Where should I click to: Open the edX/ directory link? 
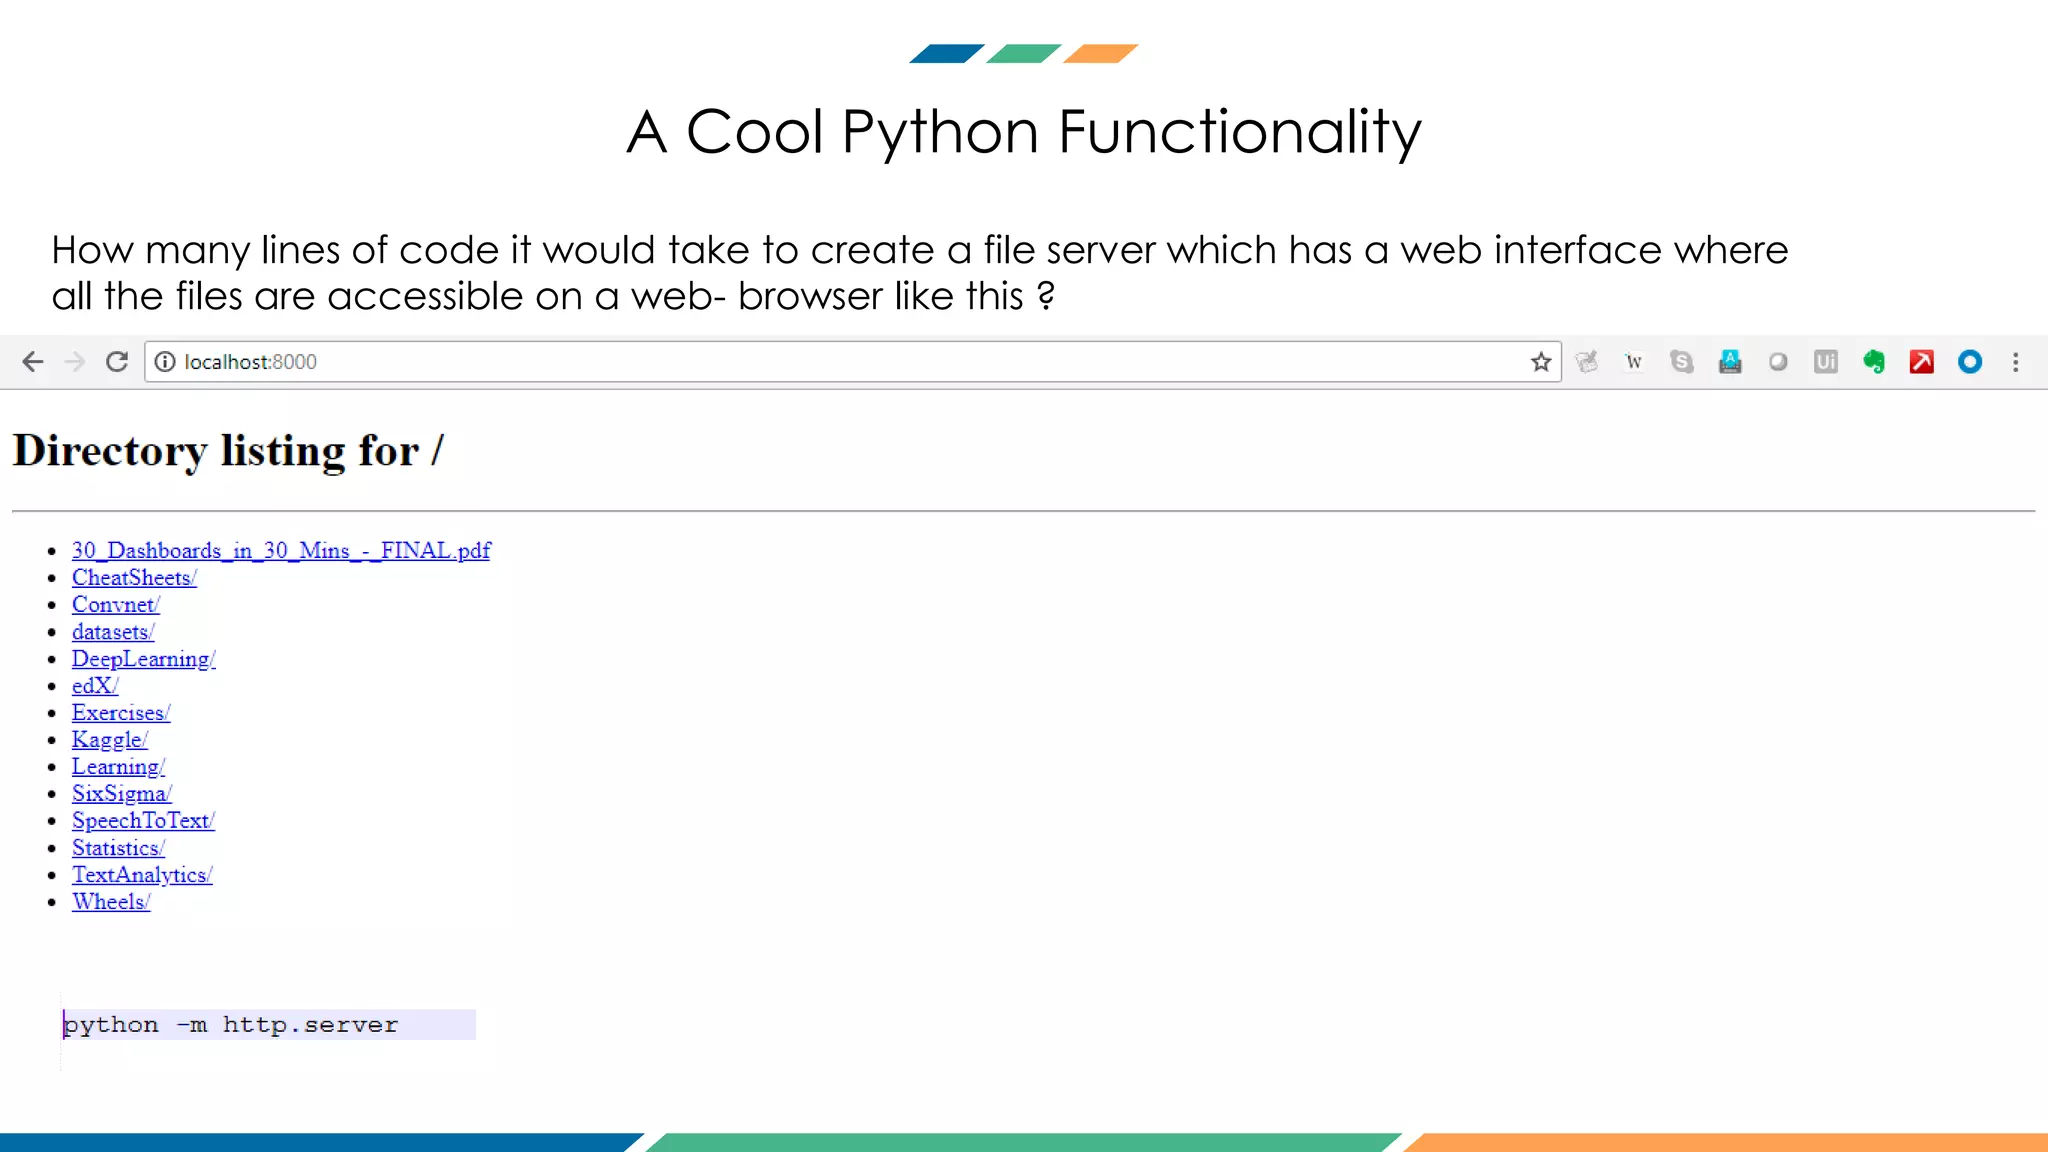coord(95,686)
